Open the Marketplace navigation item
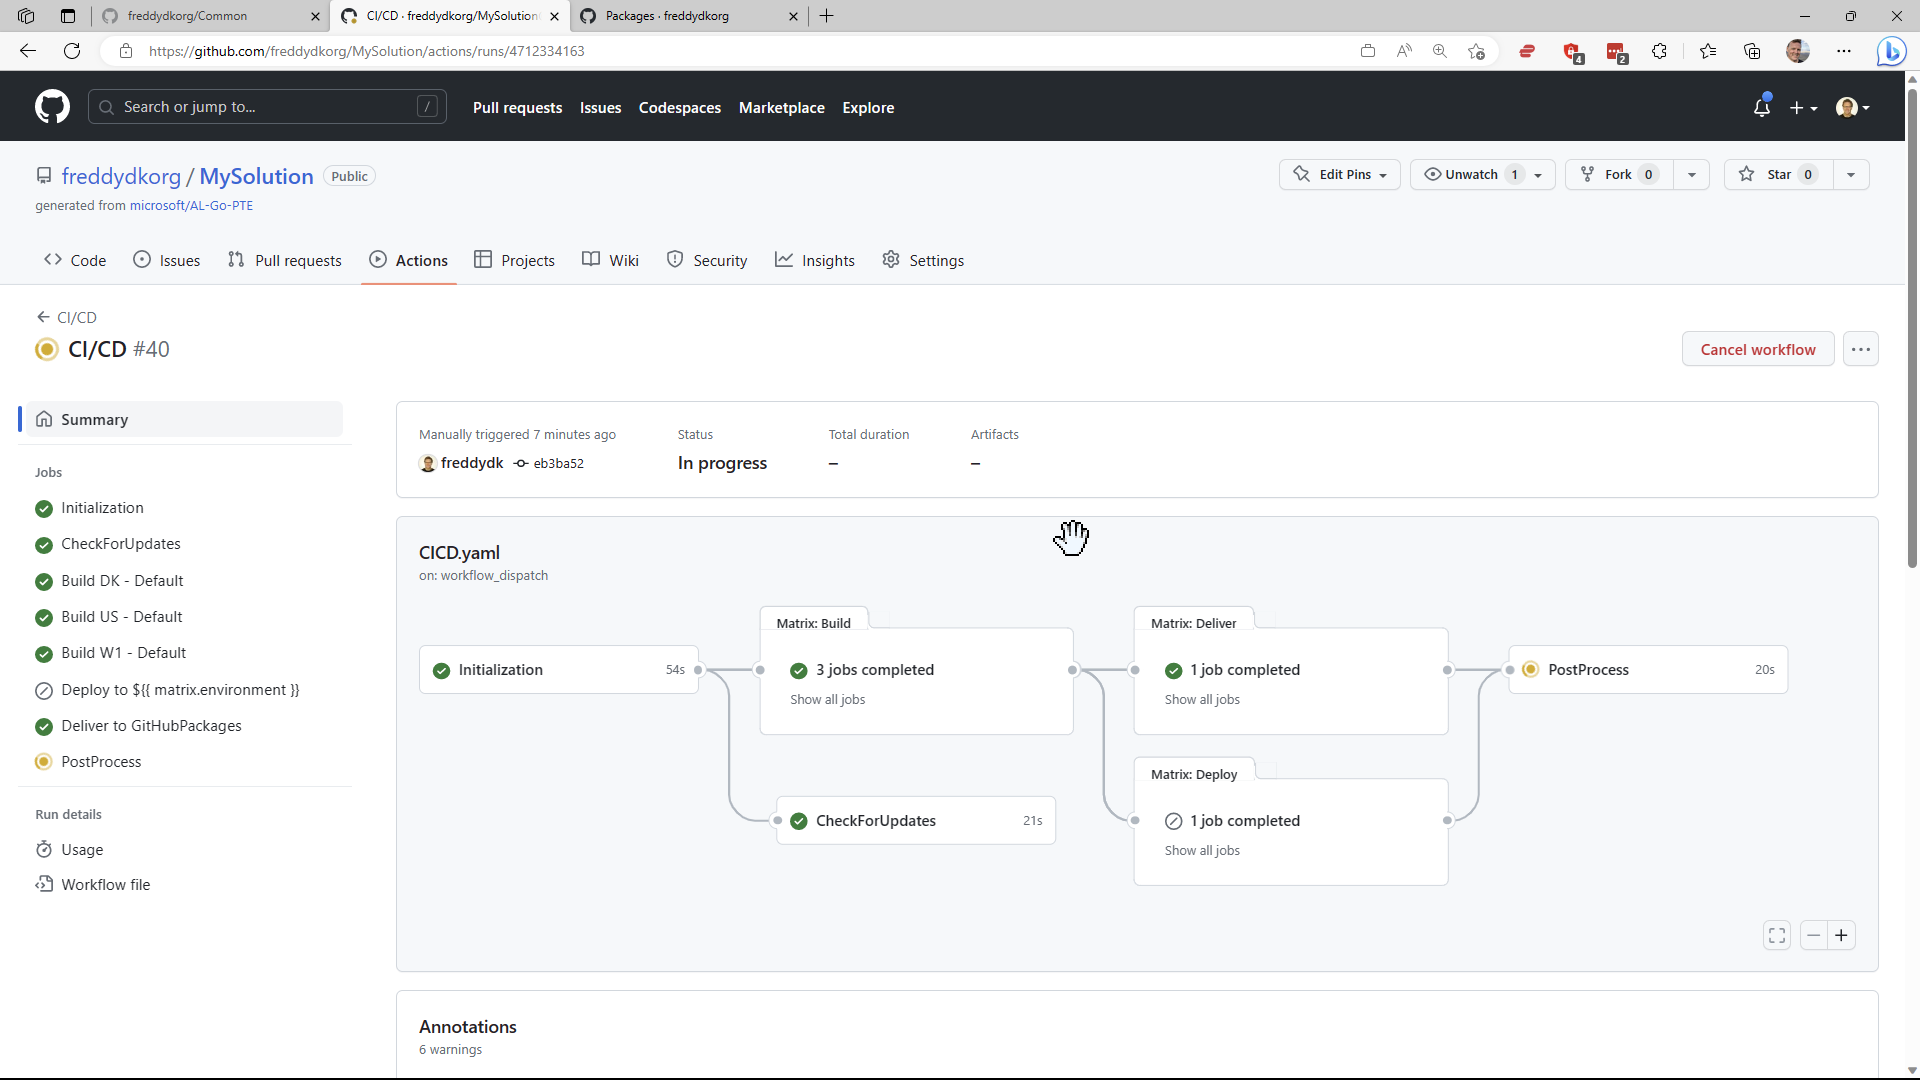The image size is (1920, 1080). click(782, 107)
